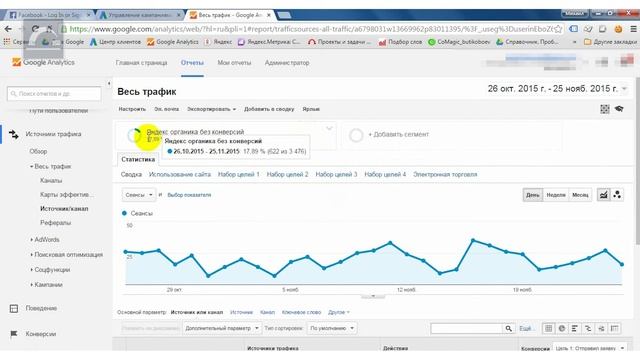
Task: Open Другое primary dimension dropdown
Action: pos(339,312)
